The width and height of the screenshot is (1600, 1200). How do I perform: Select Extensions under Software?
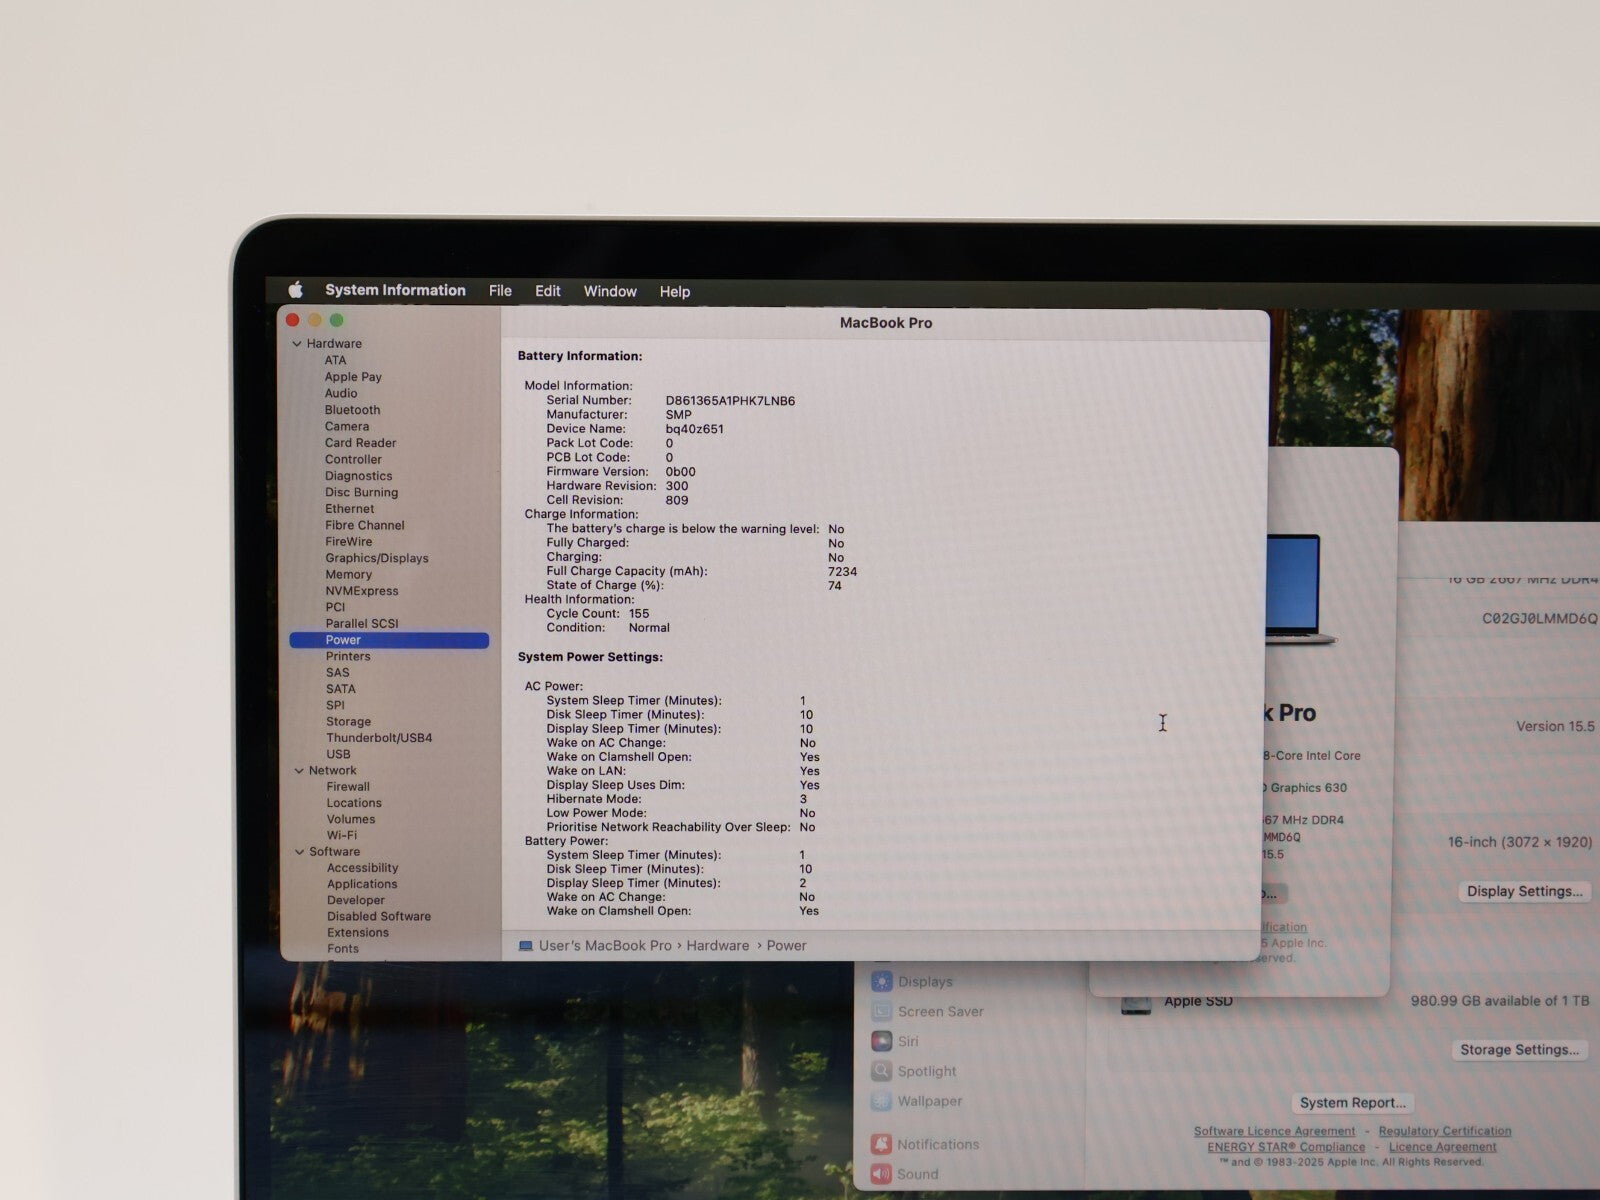357,932
